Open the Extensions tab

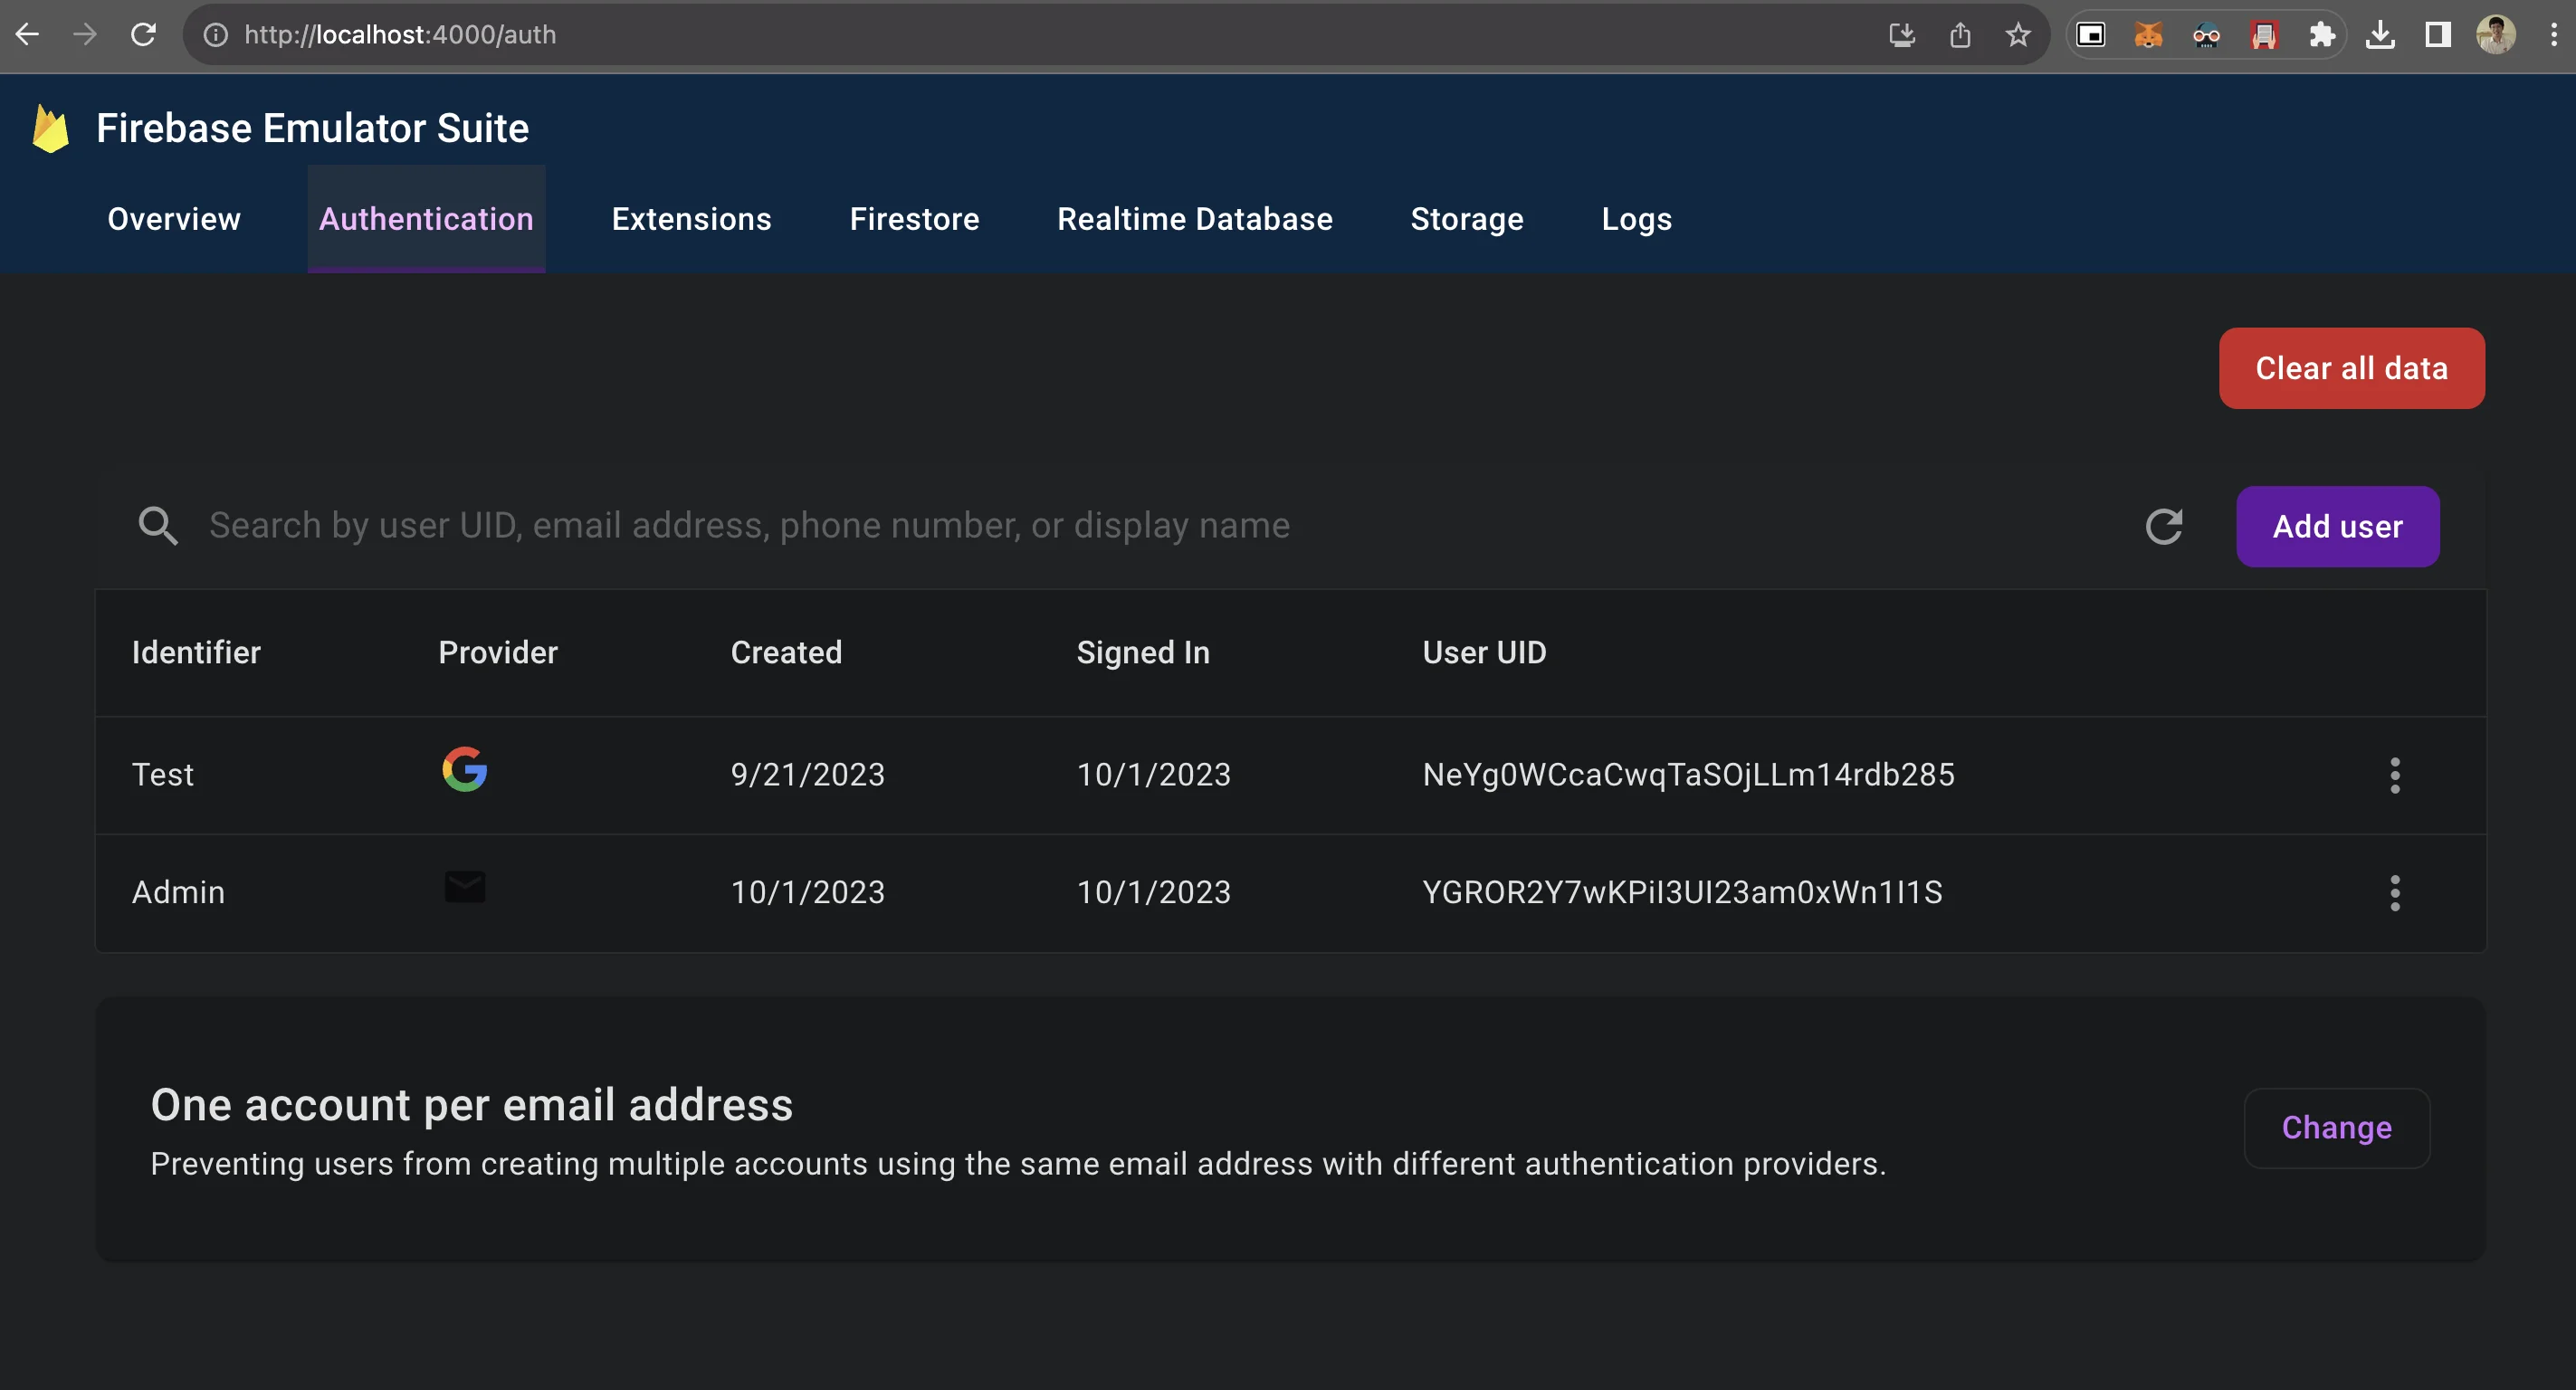point(692,219)
